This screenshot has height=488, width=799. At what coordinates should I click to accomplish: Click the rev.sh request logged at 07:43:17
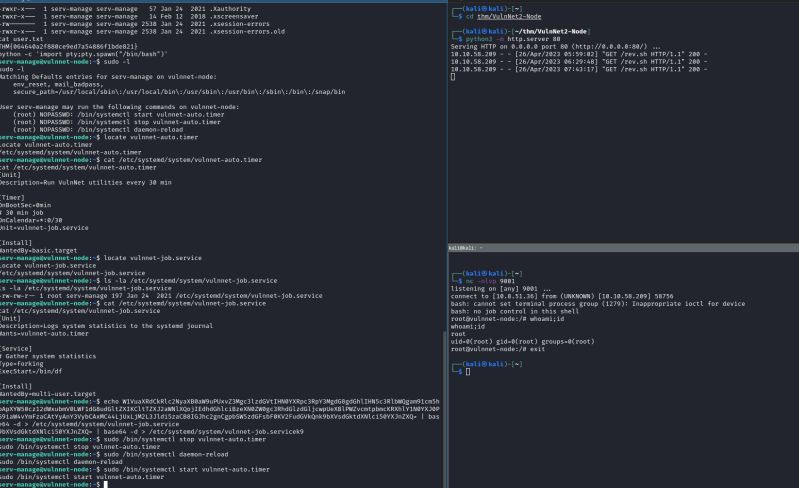point(578,69)
